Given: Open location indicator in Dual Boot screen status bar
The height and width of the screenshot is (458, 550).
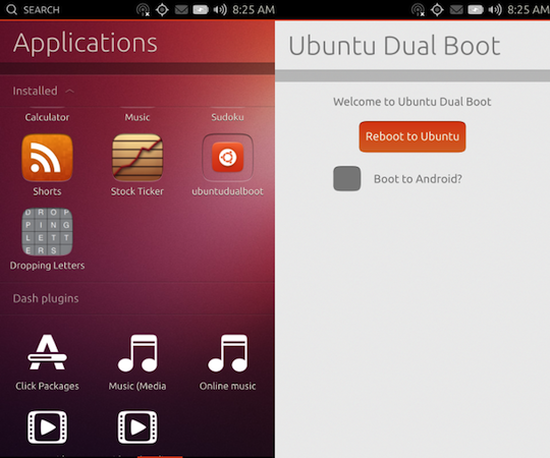Looking at the screenshot, I should [437, 10].
